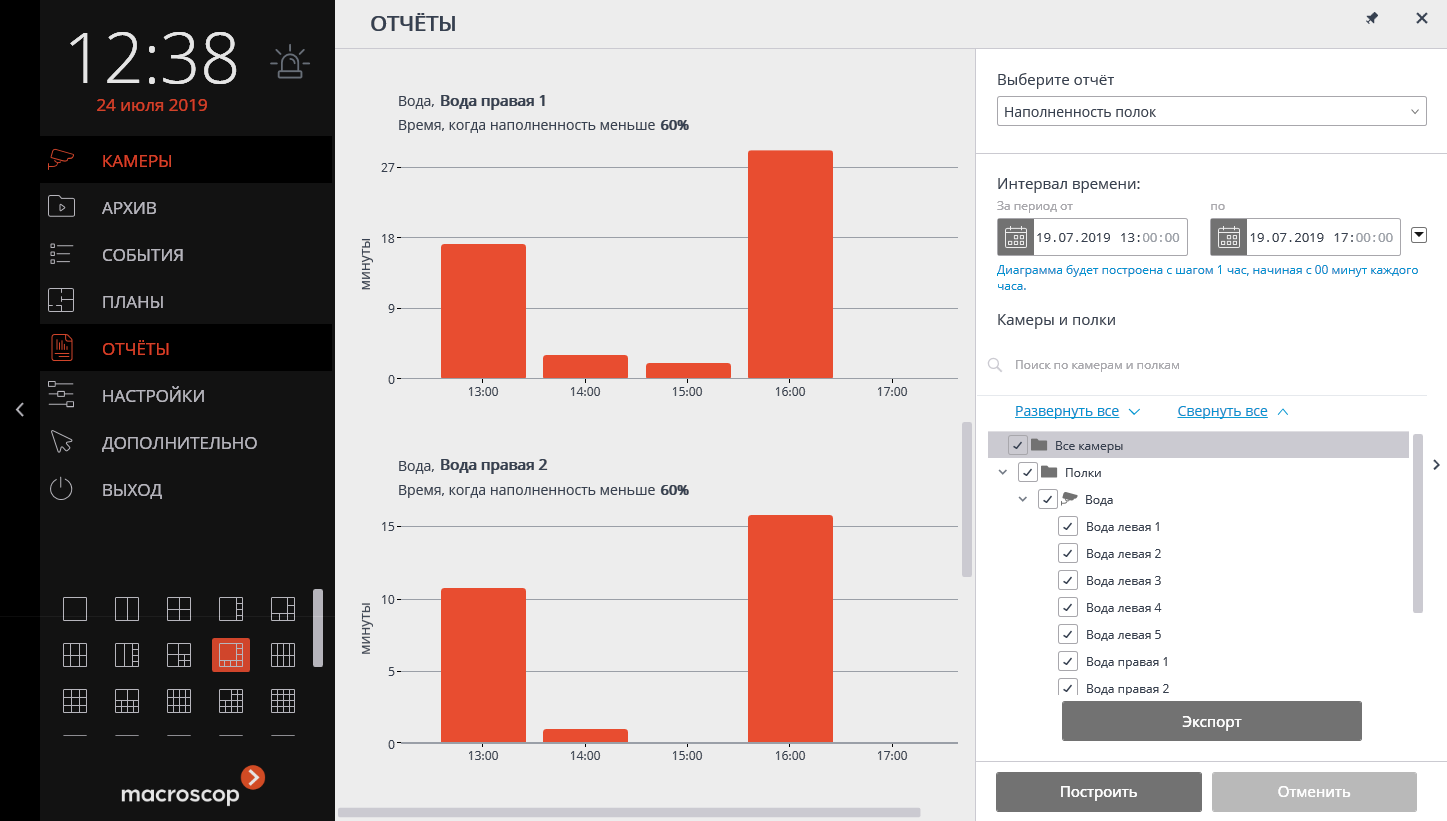Toggle the Все камеры checkbox
This screenshot has height=821, width=1447.
(1018, 445)
